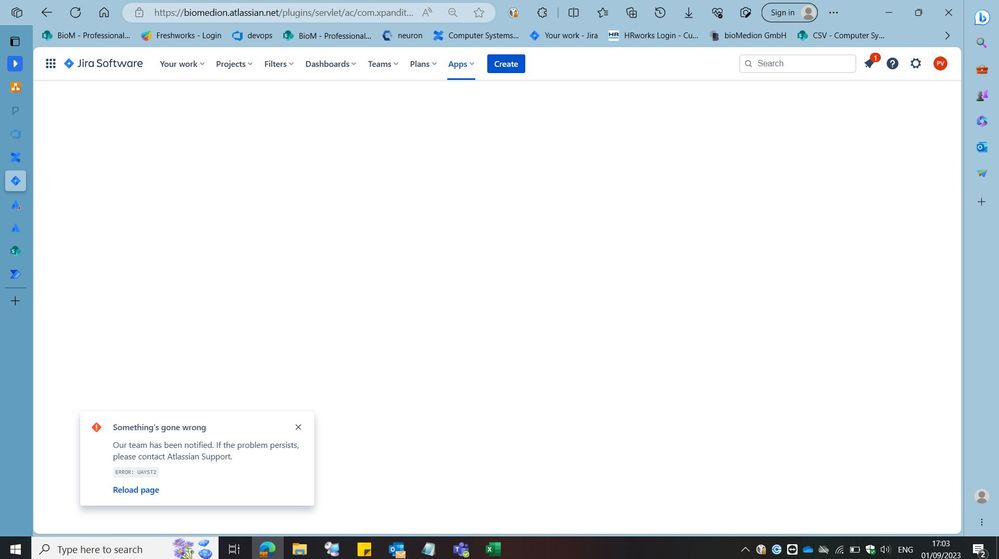999x559 pixels.
Task: Expand the Dashboards menu
Action: (x=330, y=64)
